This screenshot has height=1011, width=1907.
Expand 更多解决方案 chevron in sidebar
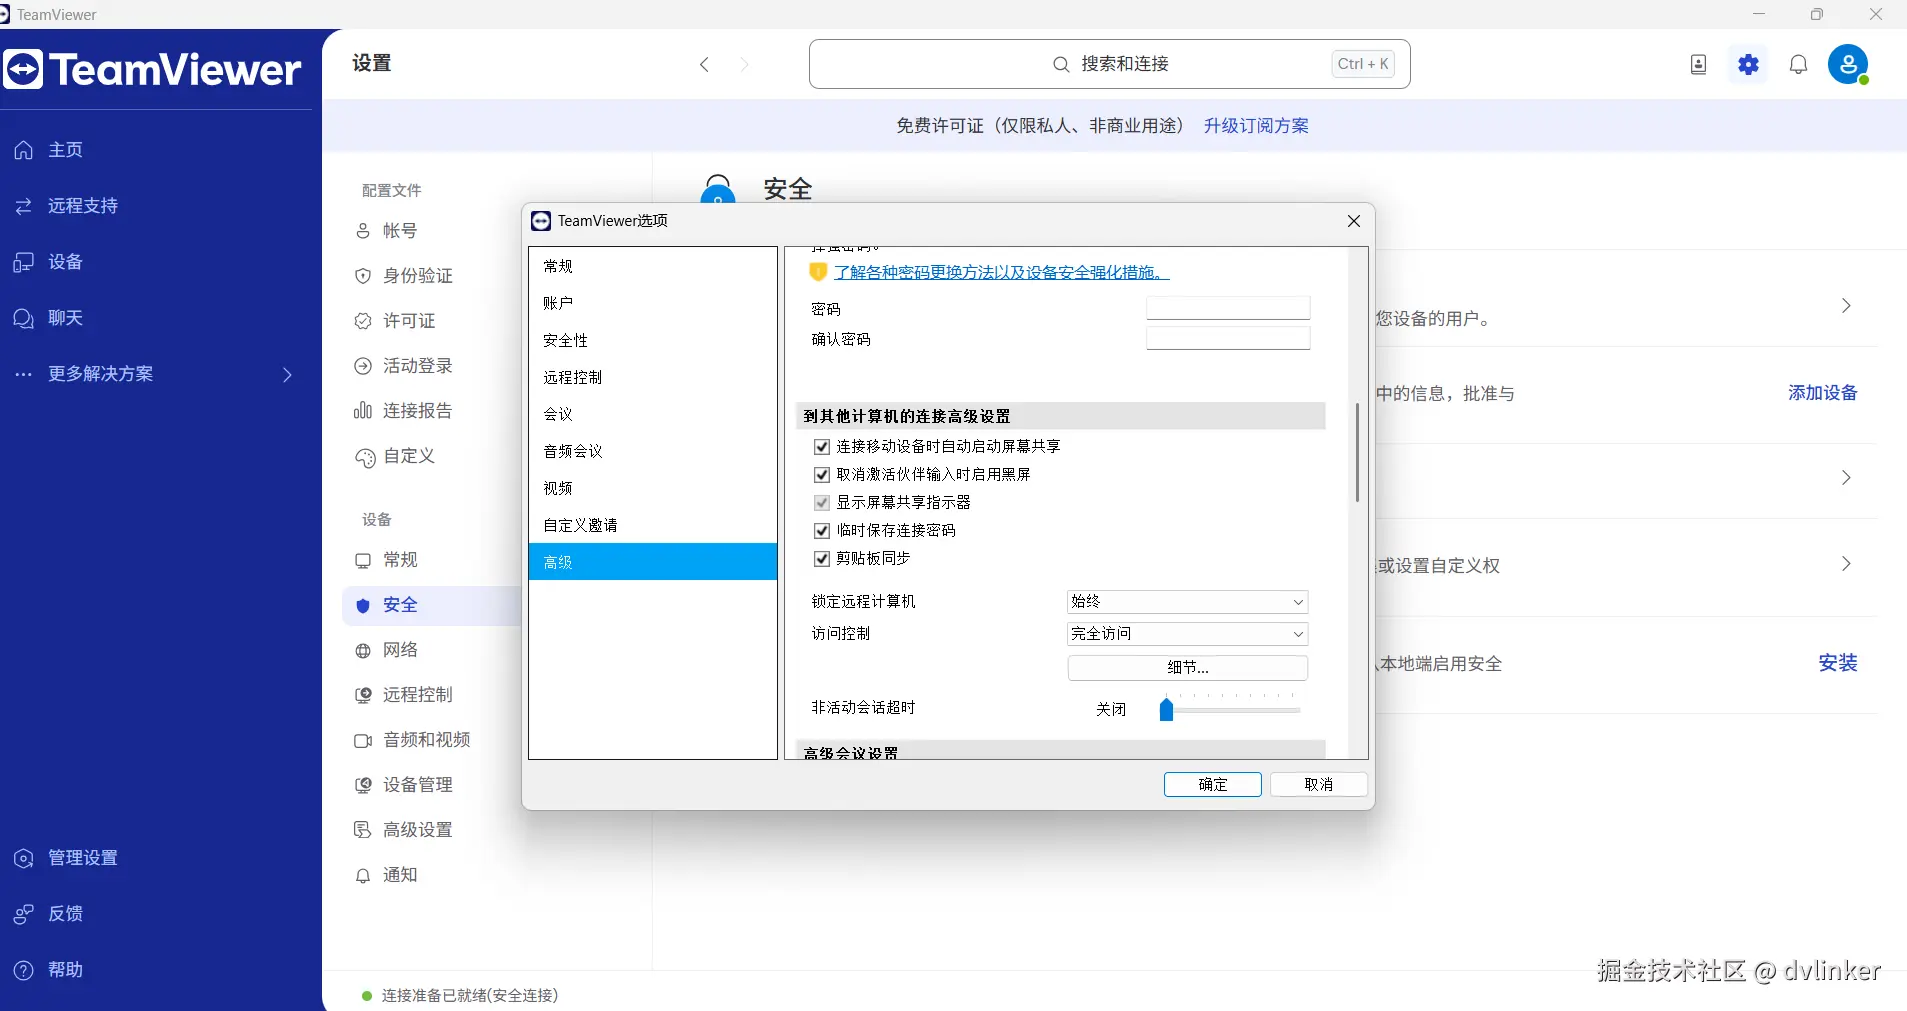(x=287, y=375)
